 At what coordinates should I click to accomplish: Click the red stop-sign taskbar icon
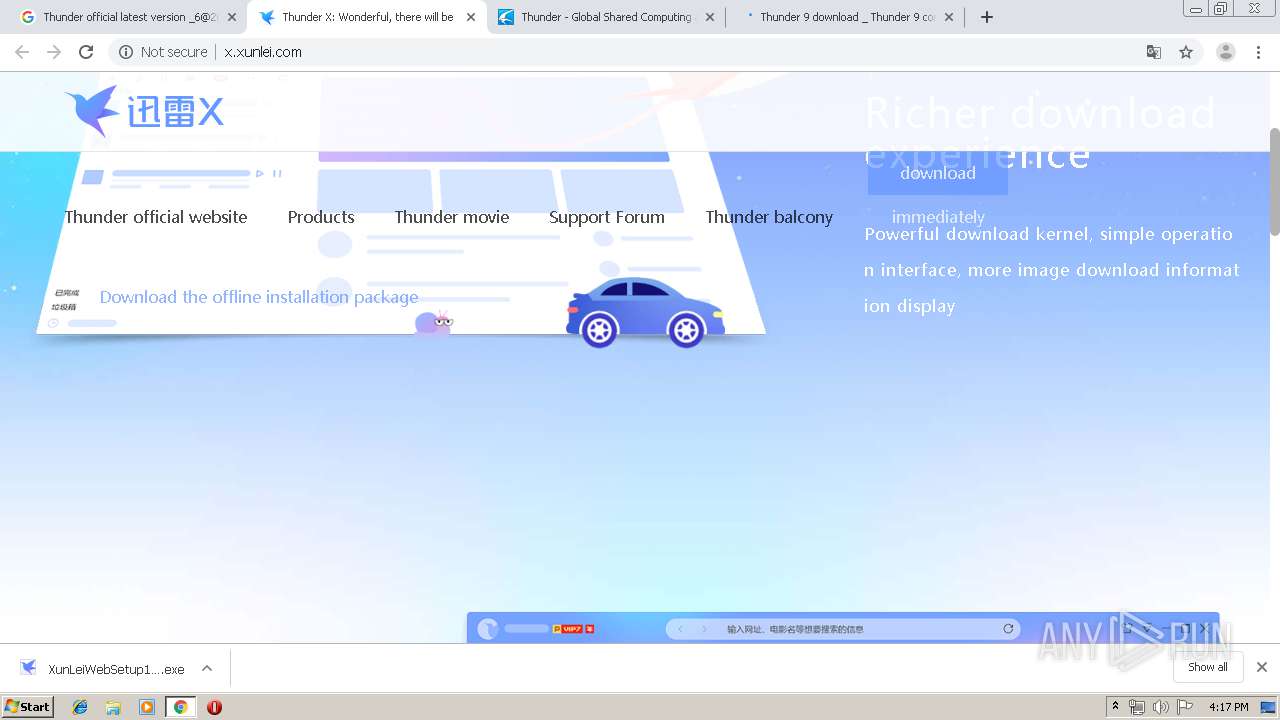point(214,707)
